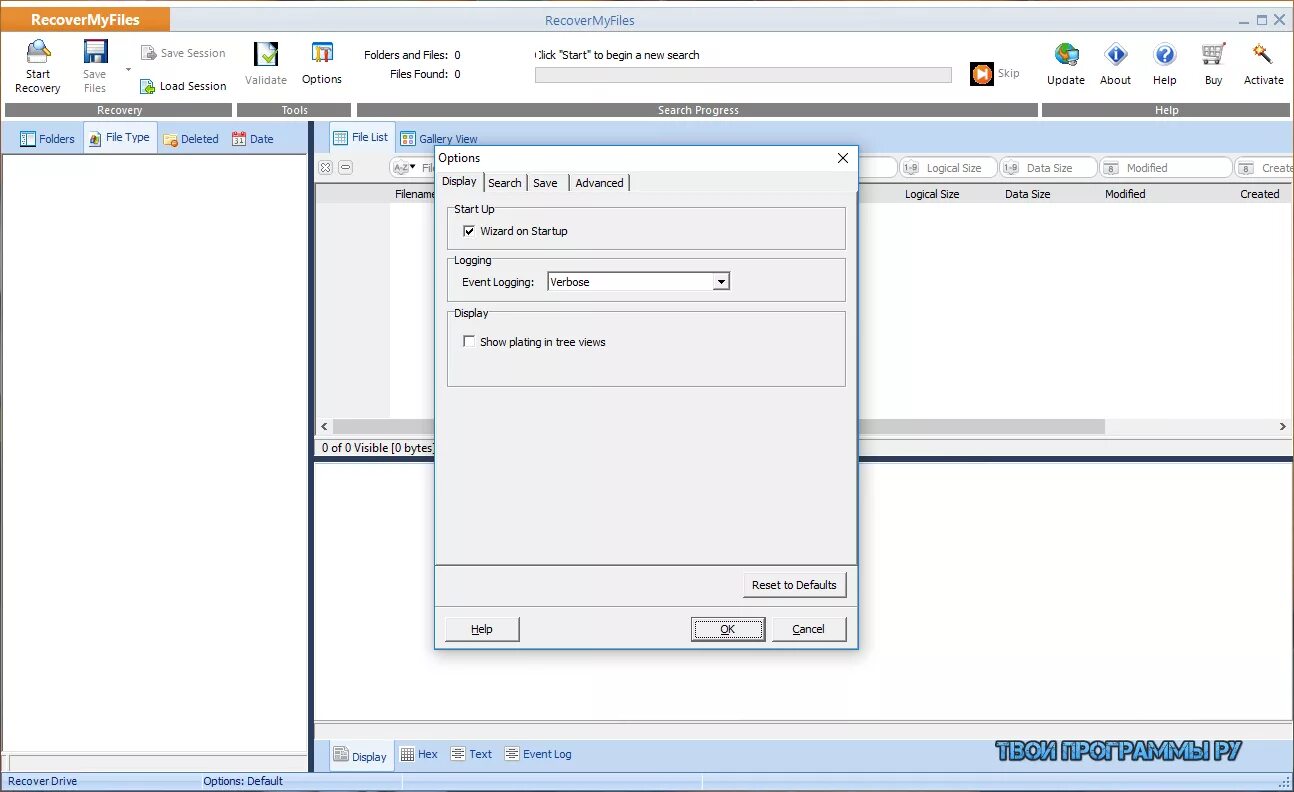Sort by Modified column header
The width and height of the screenshot is (1294, 792).
pos(1125,194)
